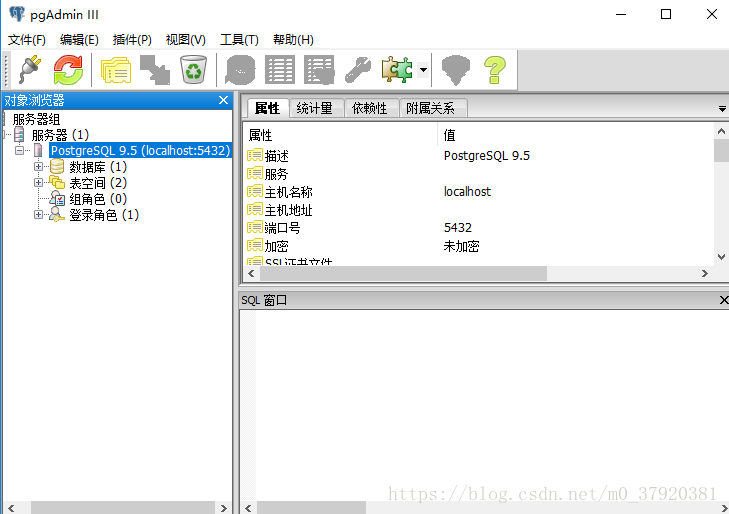Open the SQL query tool icon
Screen dimensions: 729x514
[240, 70]
